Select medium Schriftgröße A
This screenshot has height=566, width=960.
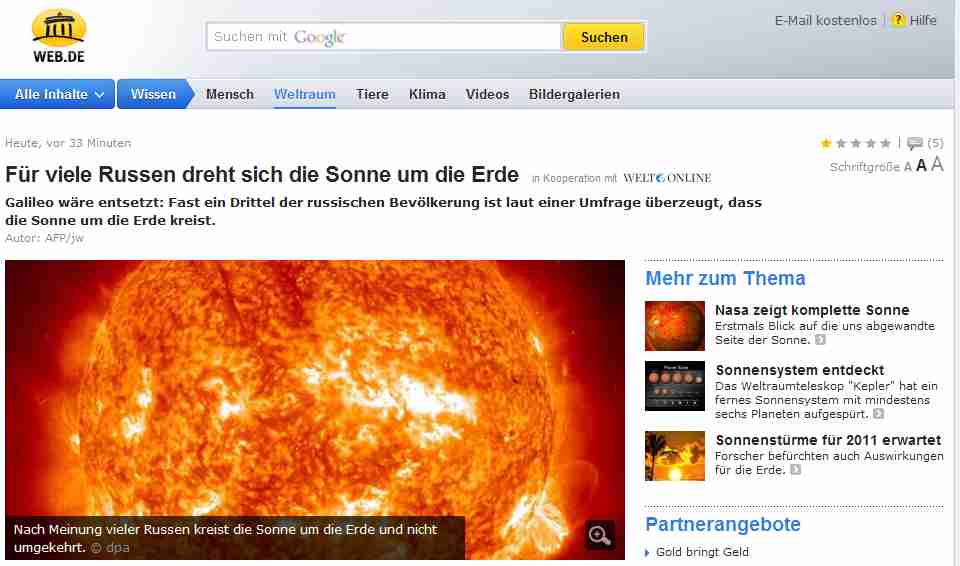pos(921,165)
